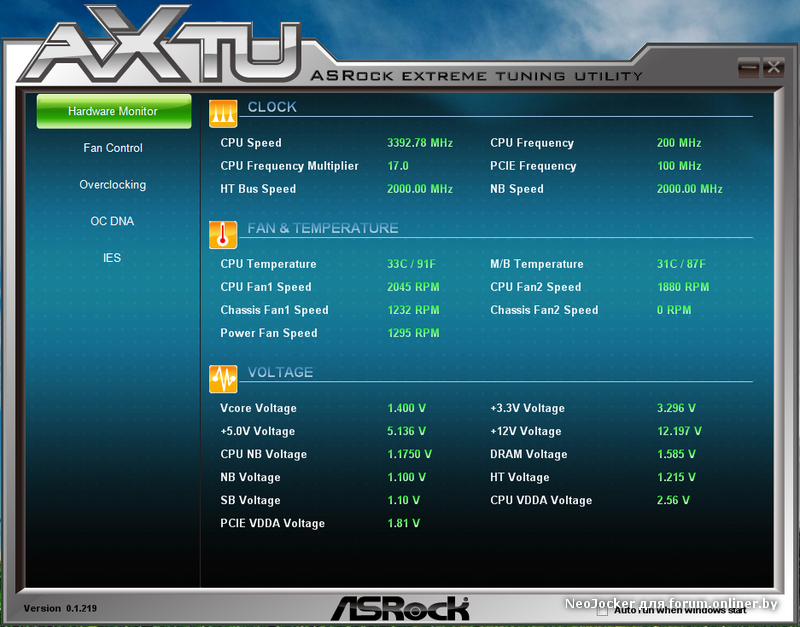This screenshot has height=627, width=800.
Task: Click CPU Frequency value 200 MHz
Action: pos(679,143)
